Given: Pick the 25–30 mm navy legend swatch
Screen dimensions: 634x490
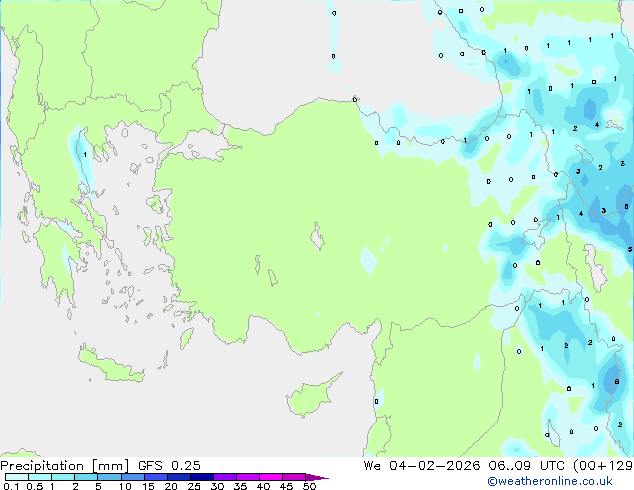Looking at the screenshot, I should pyautogui.click(x=201, y=477).
